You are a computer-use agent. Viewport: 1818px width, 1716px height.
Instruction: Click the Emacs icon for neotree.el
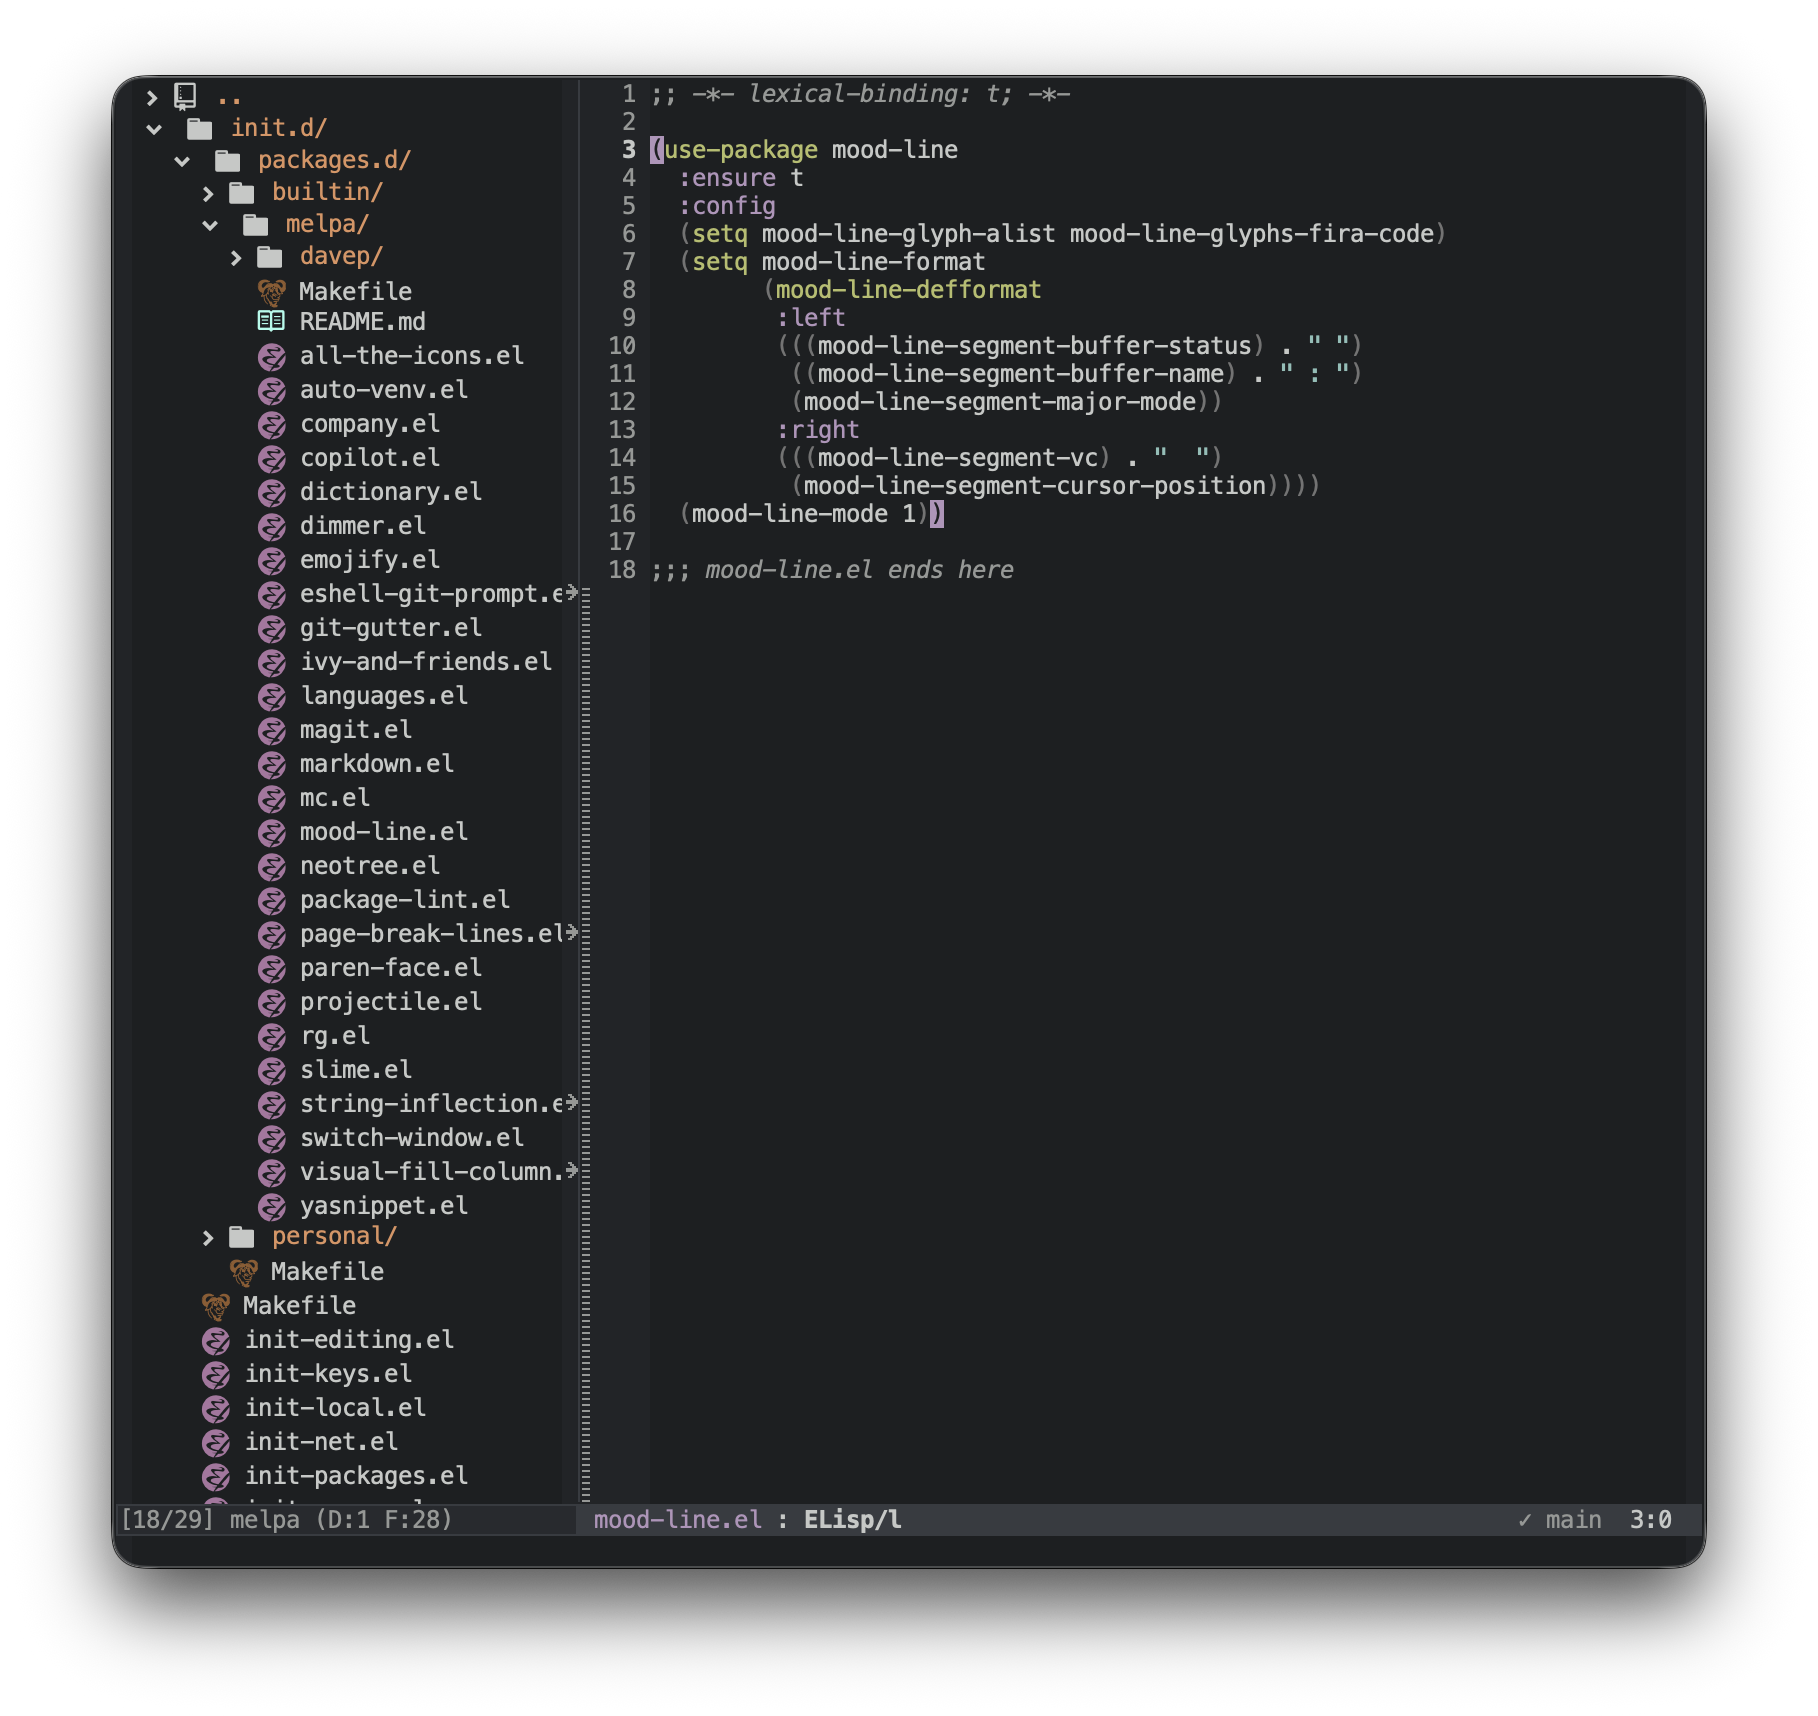point(272,867)
